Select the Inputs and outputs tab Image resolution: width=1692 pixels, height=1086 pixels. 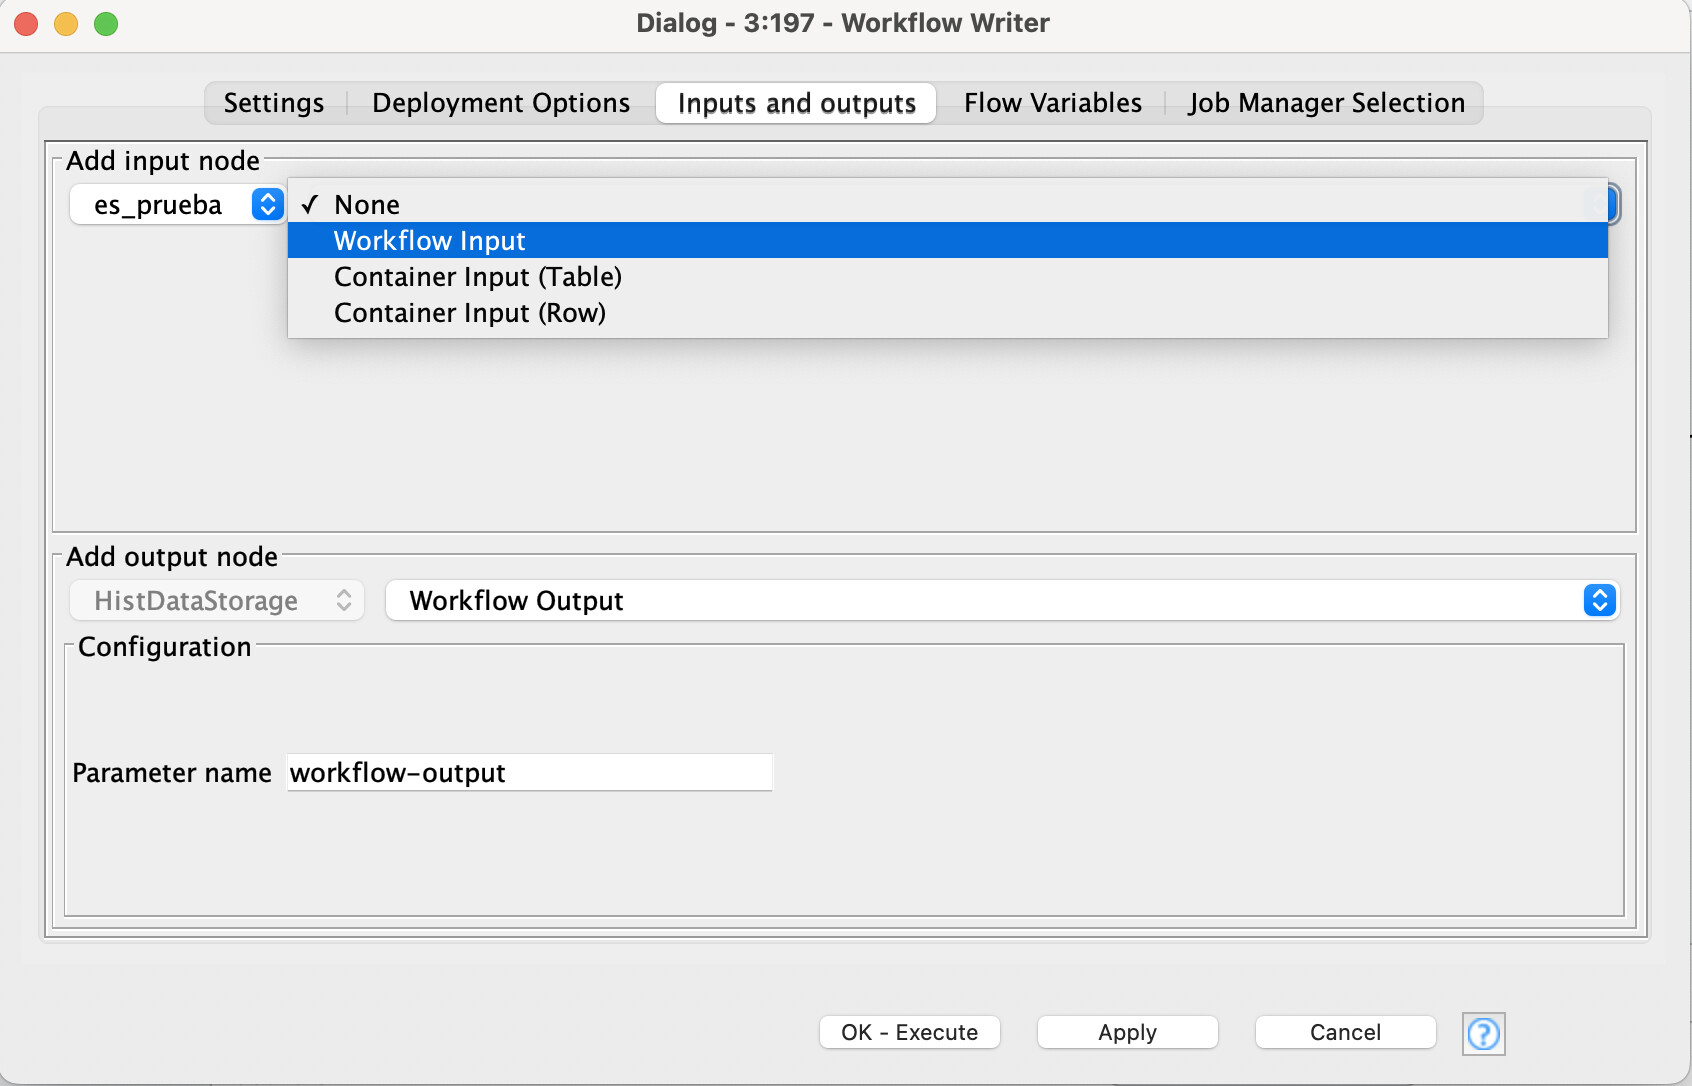[796, 103]
